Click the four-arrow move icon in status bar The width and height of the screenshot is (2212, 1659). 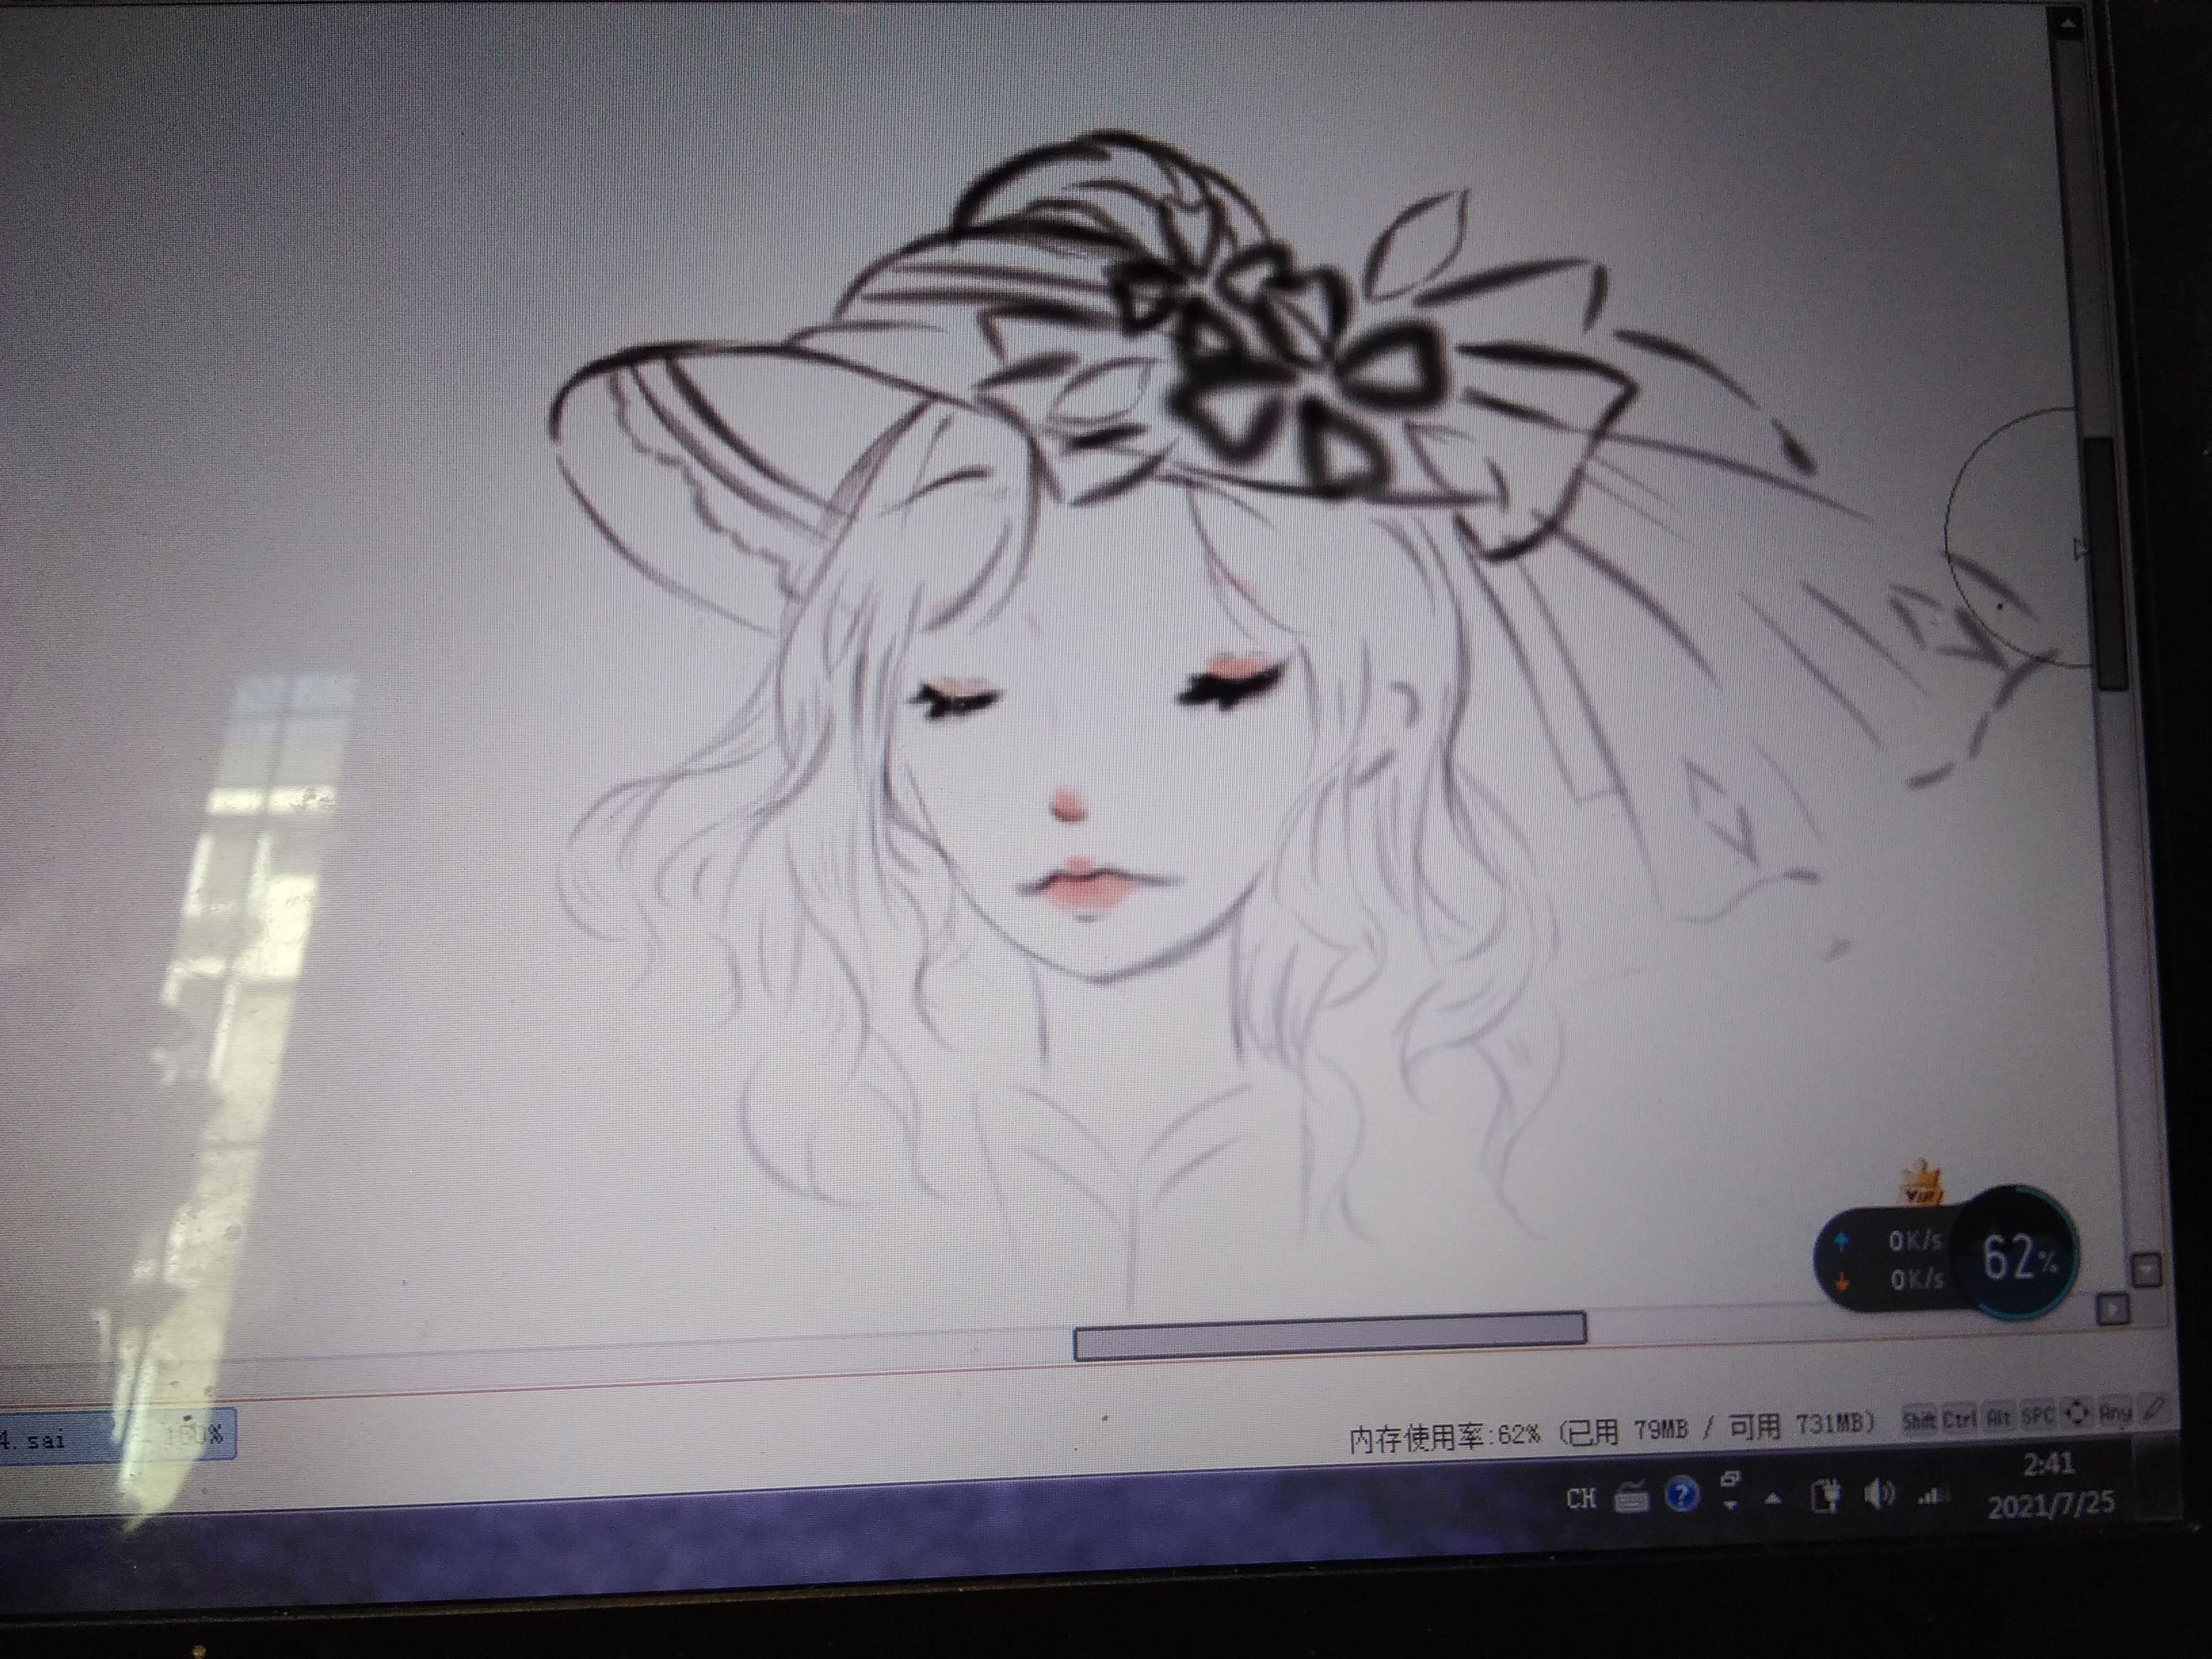coord(2077,1413)
